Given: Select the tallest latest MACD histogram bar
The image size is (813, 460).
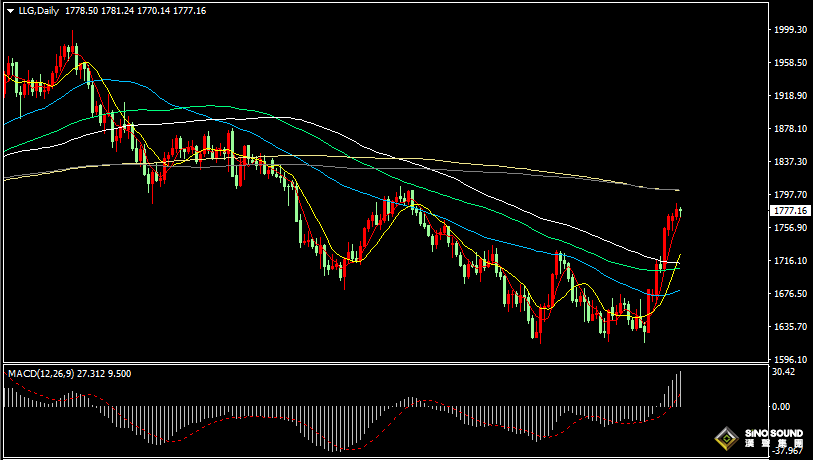Looking at the screenshot, I should (x=680, y=388).
